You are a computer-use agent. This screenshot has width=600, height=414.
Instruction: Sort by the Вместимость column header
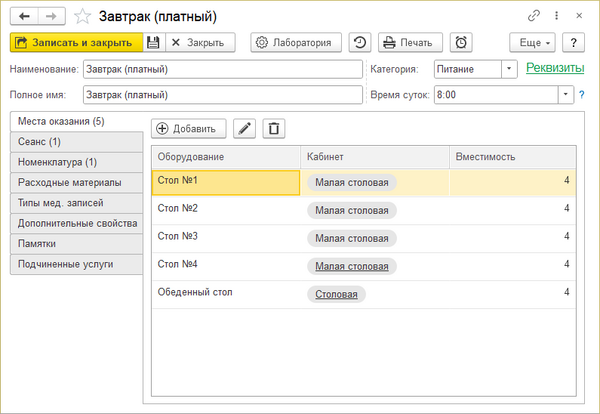513,157
